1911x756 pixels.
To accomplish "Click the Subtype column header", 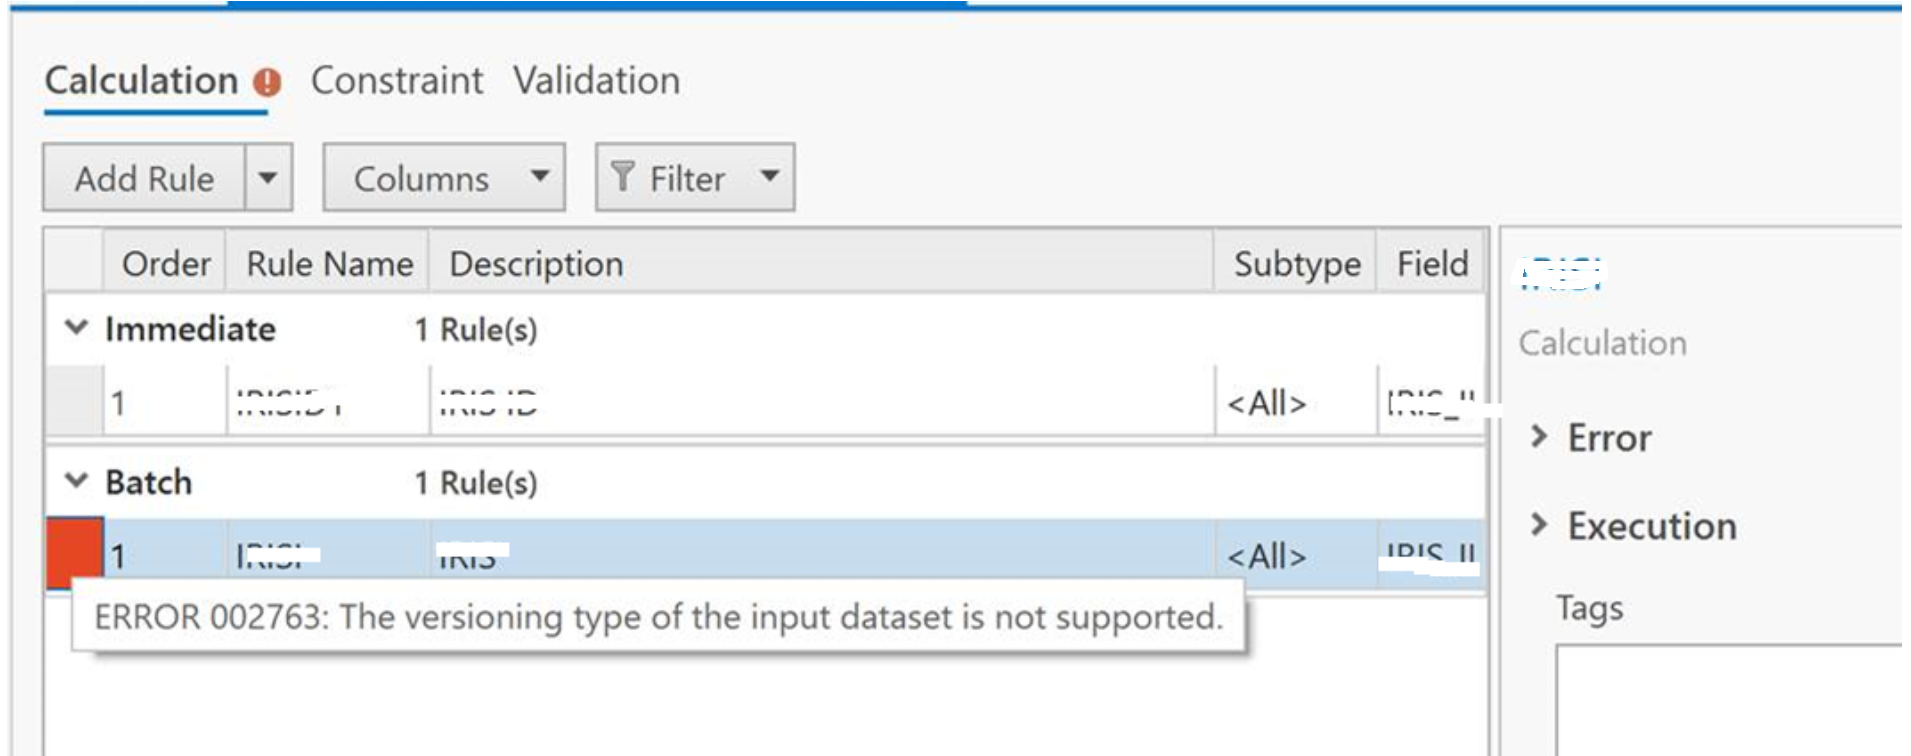I will [1297, 264].
